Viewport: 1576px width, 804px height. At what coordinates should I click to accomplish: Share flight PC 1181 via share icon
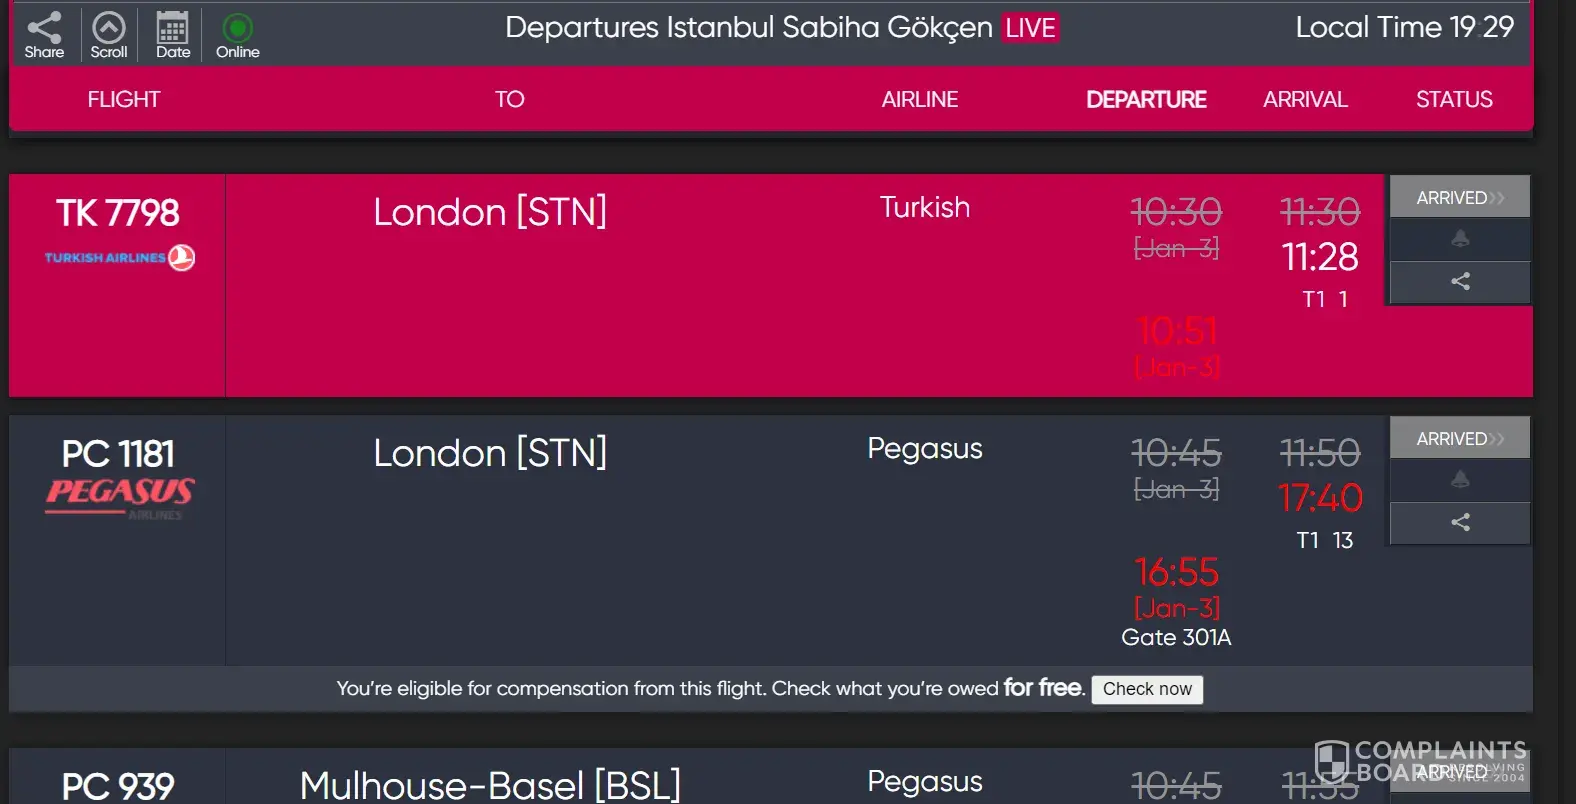point(1460,522)
